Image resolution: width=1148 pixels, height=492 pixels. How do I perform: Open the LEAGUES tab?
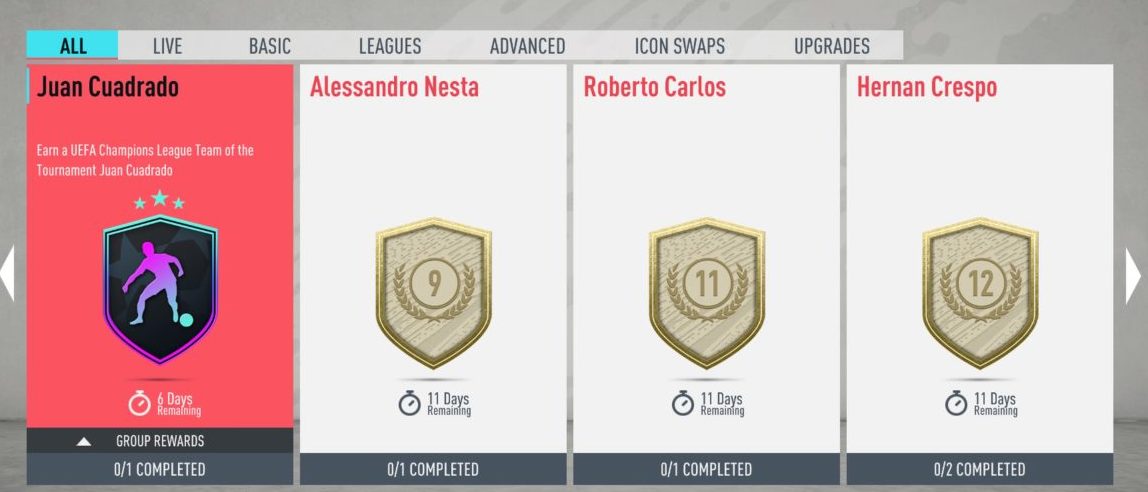point(390,45)
